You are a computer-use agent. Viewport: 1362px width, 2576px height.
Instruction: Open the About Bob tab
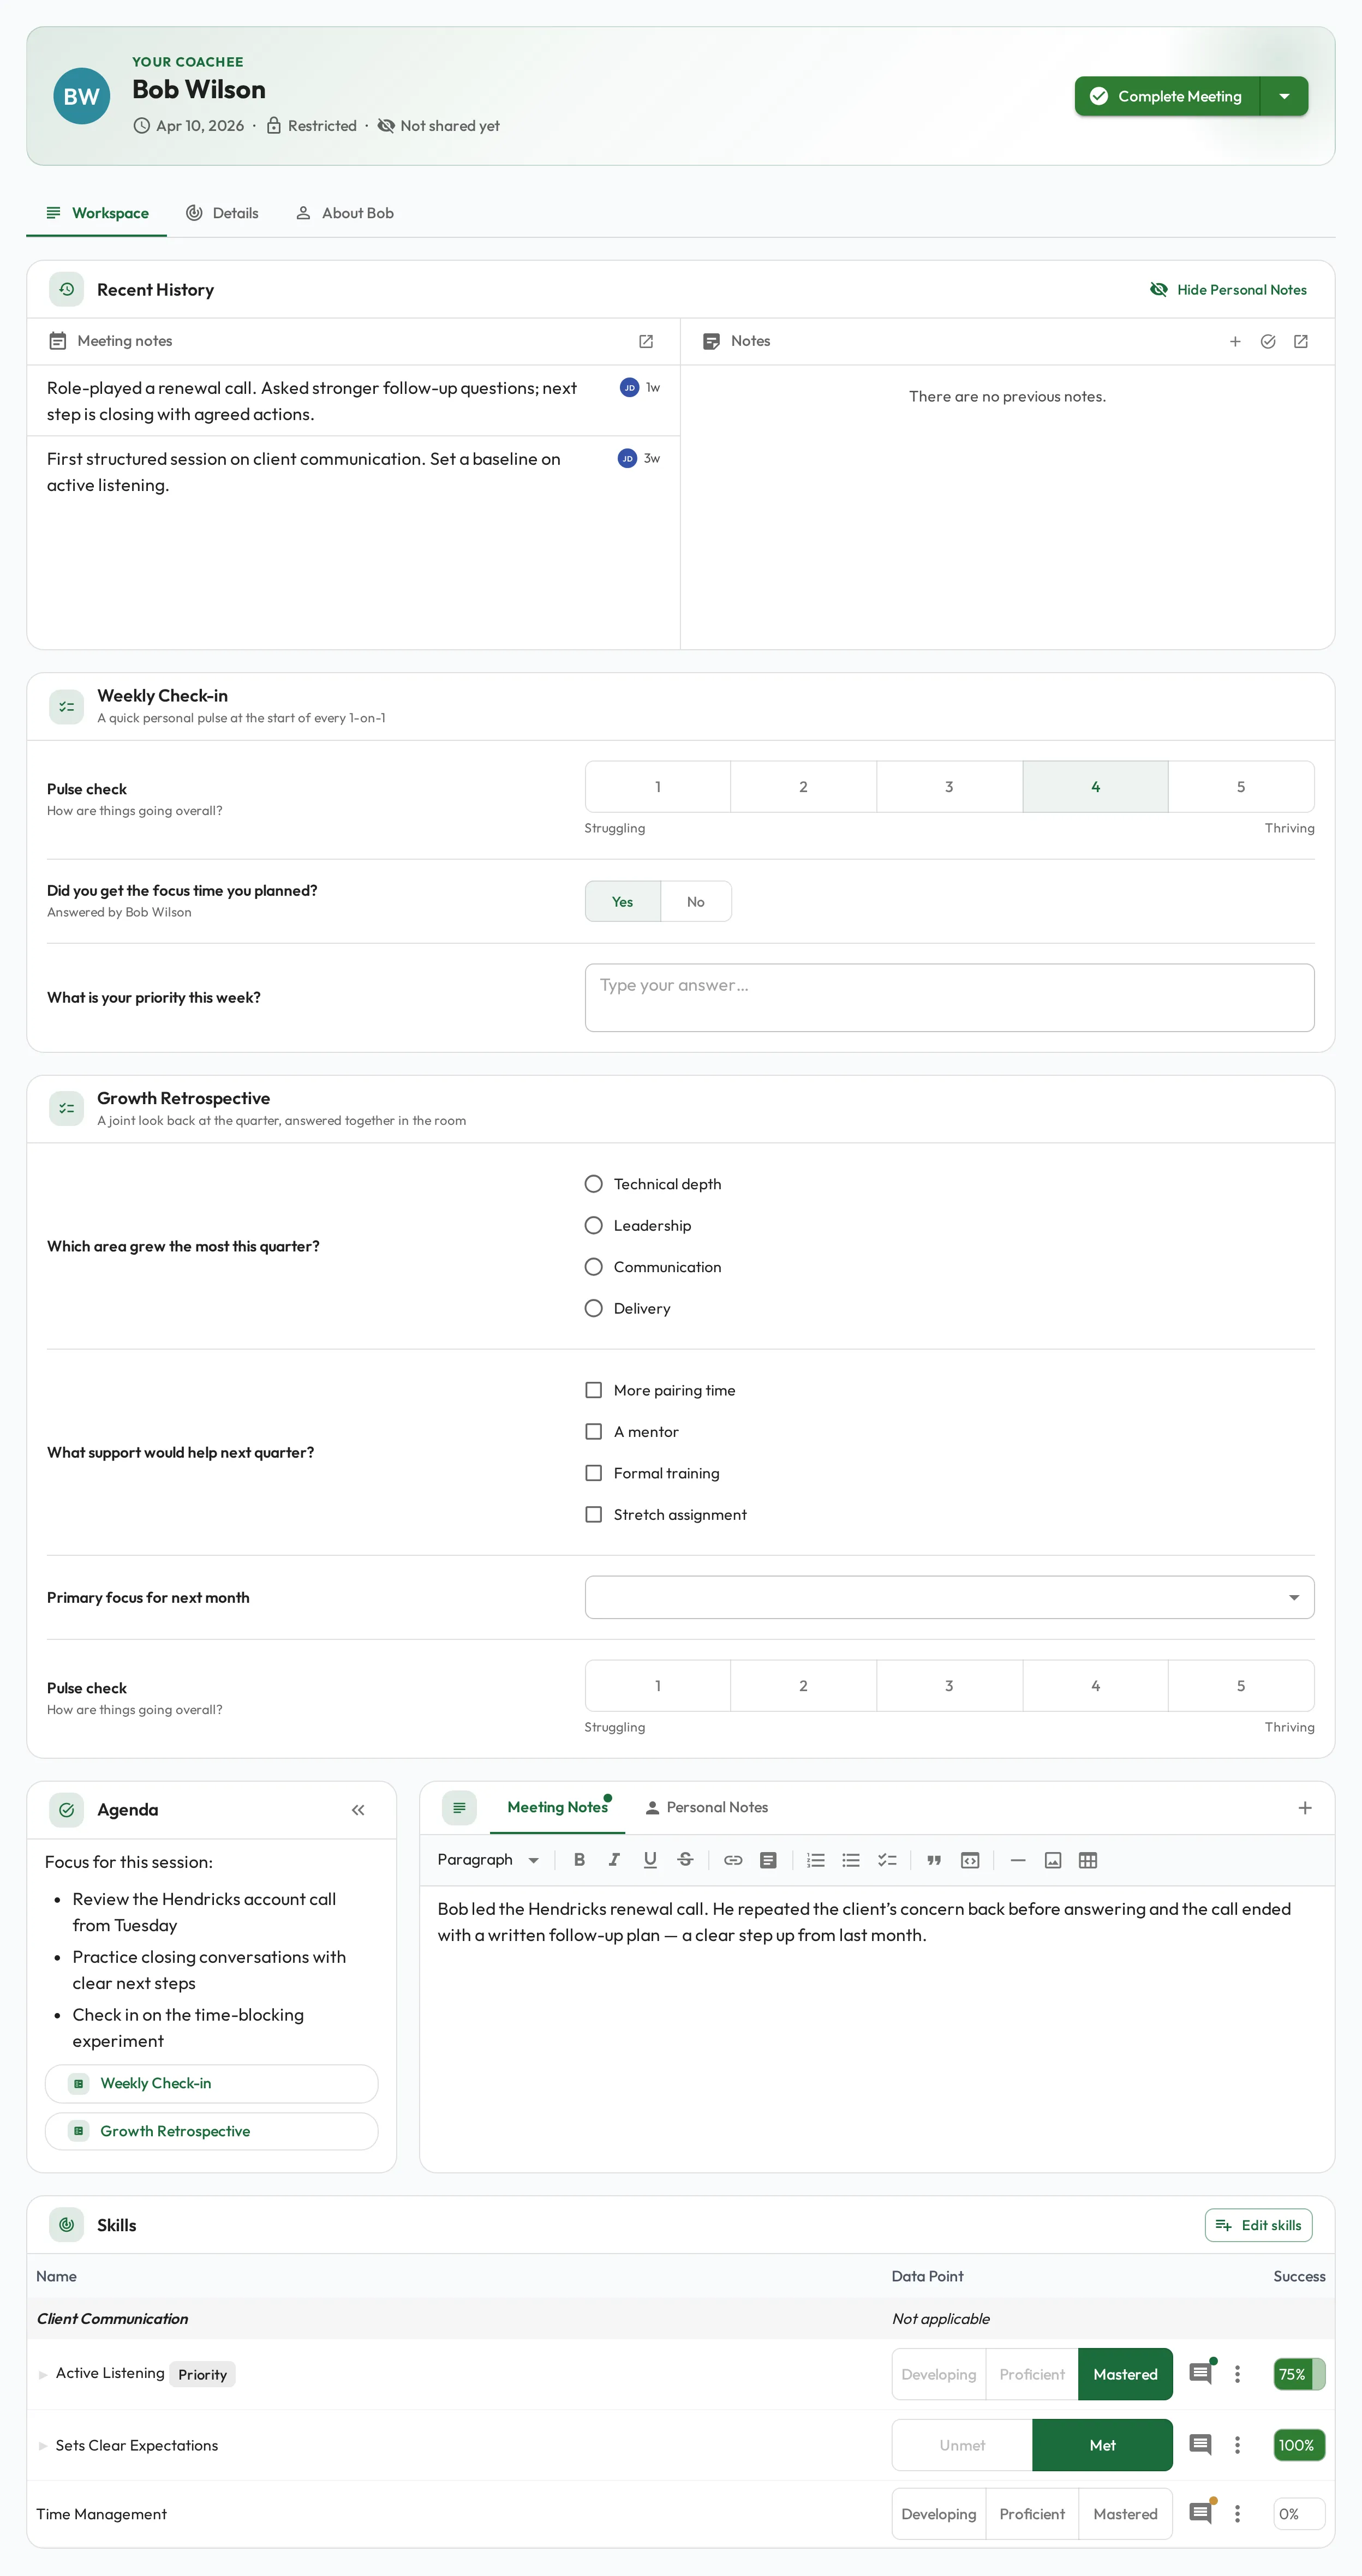pyautogui.click(x=344, y=213)
